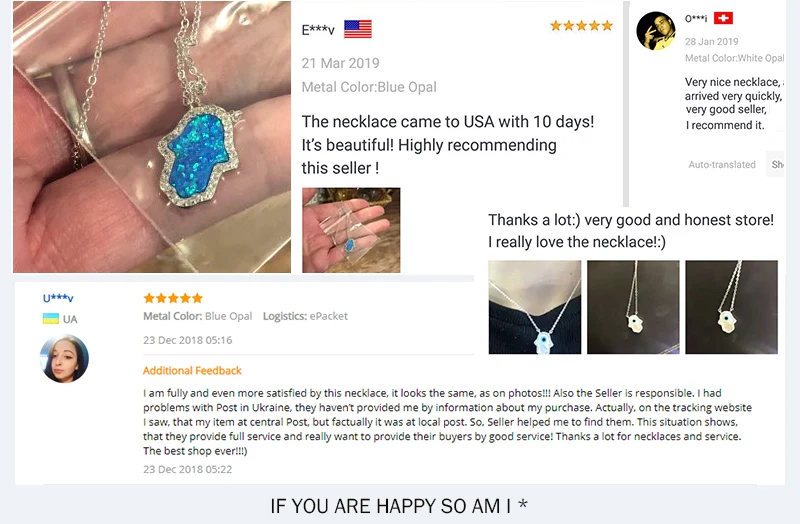Open the small hand-holding-necklace review thumbnail
This screenshot has height=524, width=800.
(351, 230)
